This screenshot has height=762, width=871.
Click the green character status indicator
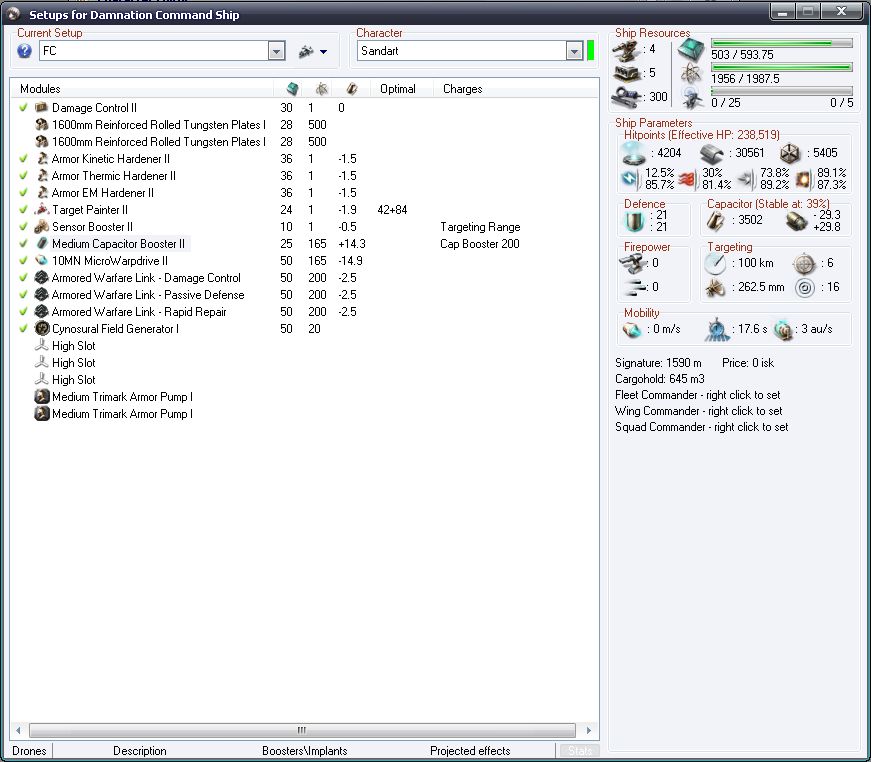coord(590,51)
